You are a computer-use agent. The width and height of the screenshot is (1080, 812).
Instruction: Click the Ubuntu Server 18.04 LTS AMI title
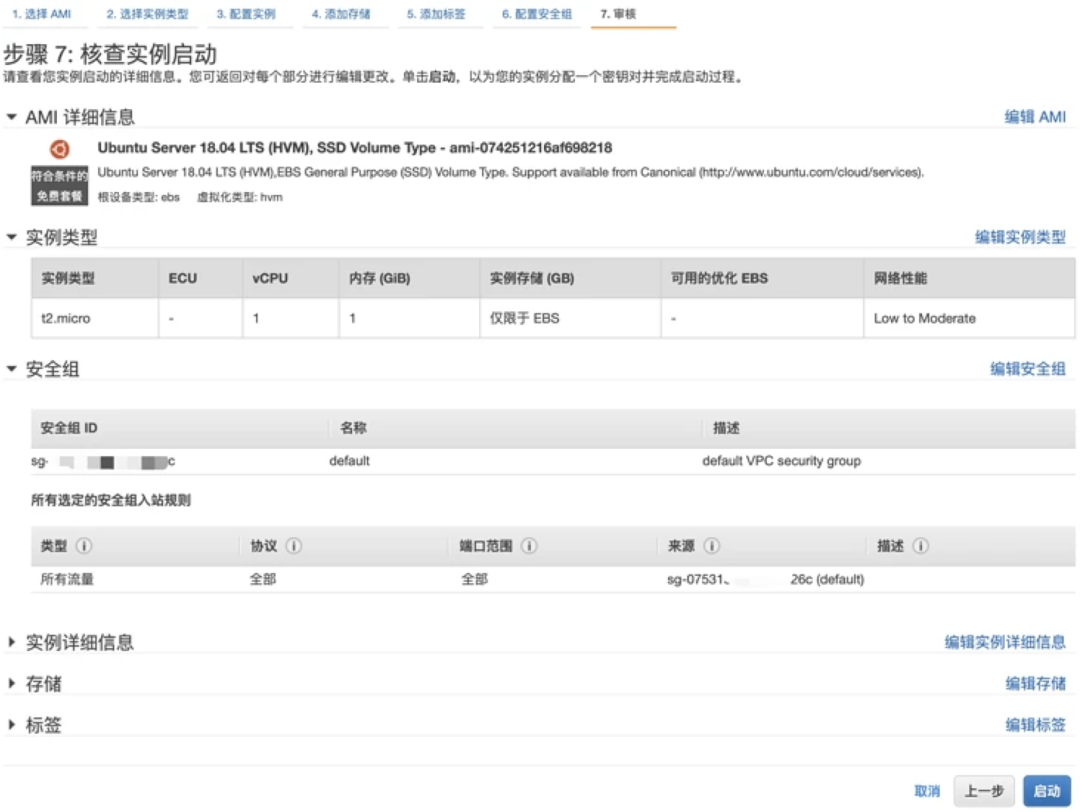point(355,147)
